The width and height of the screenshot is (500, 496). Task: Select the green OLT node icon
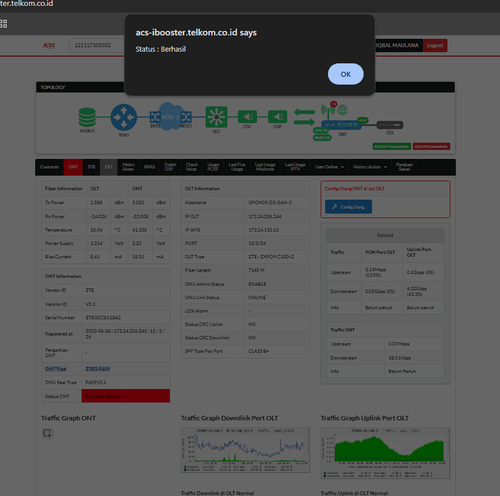[x=216, y=117]
